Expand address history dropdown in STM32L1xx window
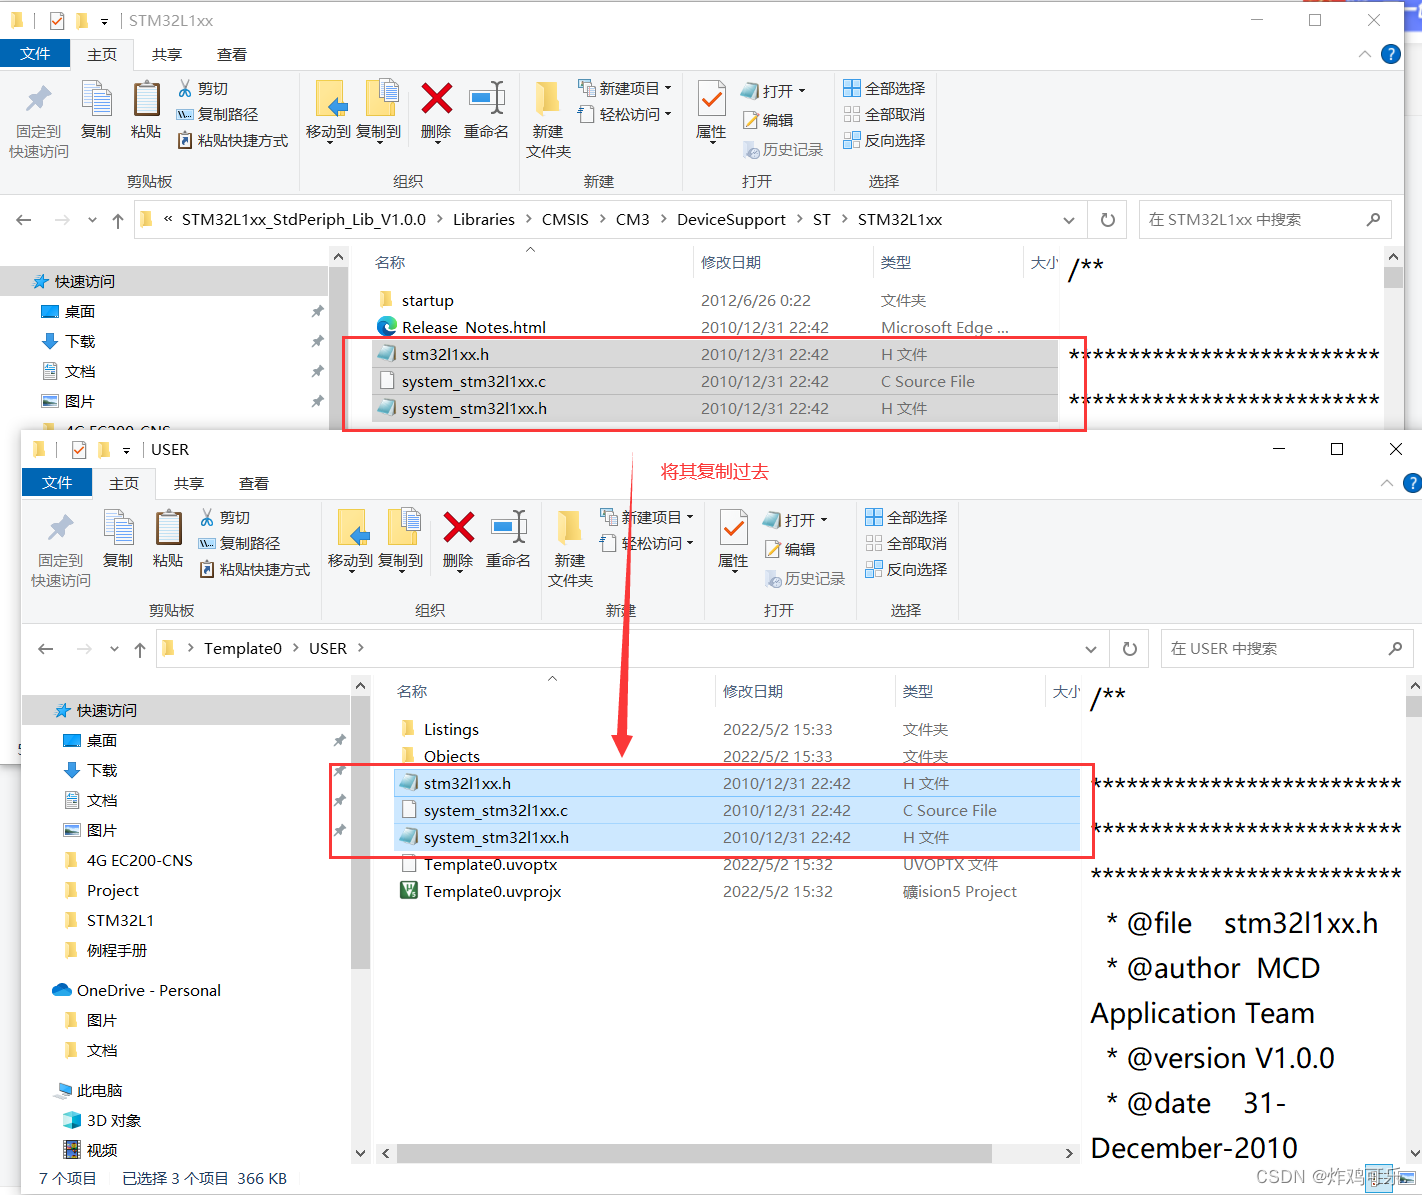 (x=1069, y=220)
